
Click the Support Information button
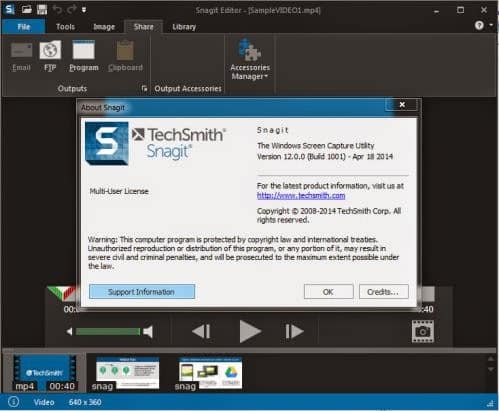(142, 292)
